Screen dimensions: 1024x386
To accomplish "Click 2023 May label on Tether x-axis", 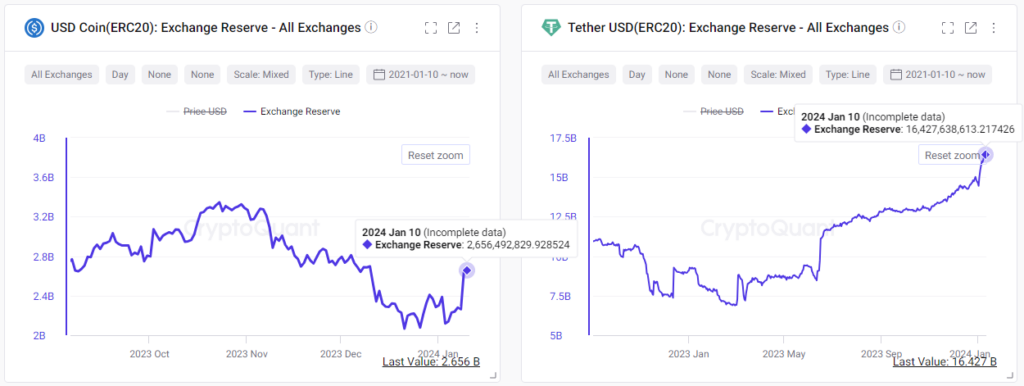I will (783, 354).
